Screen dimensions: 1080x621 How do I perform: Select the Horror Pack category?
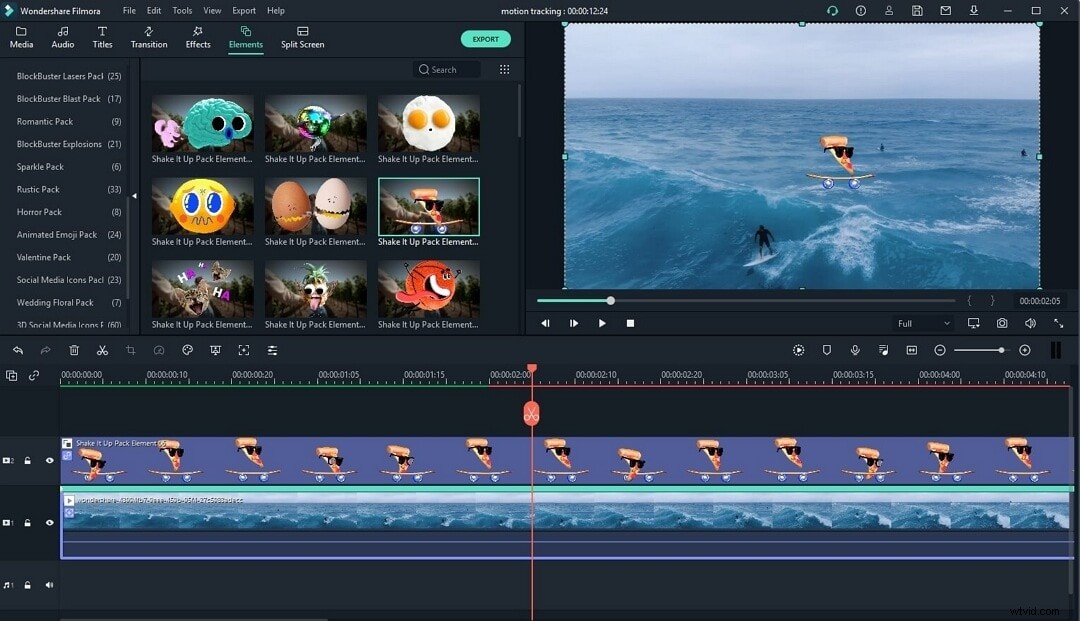[x=37, y=211]
